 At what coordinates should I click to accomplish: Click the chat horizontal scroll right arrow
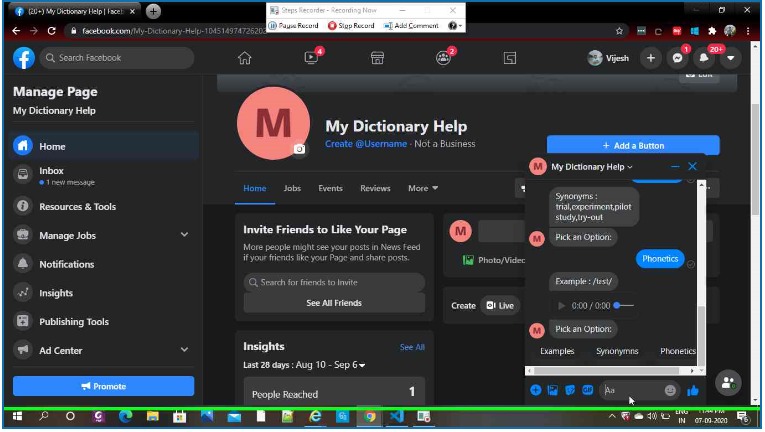(692, 371)
